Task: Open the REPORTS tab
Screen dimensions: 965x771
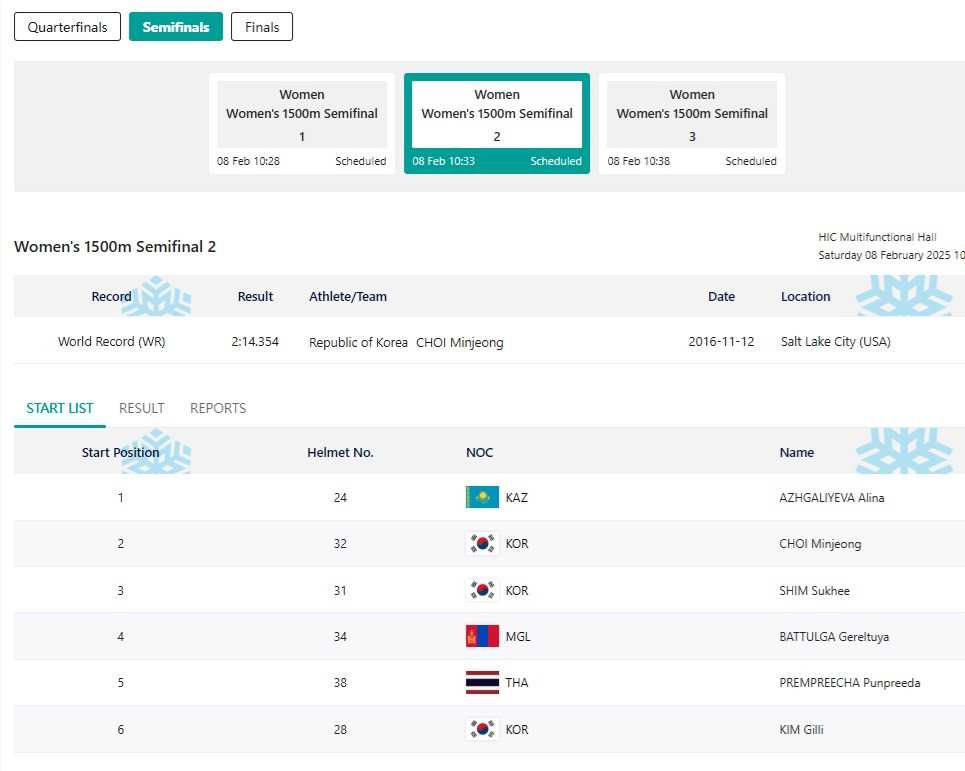Action: 218,408
